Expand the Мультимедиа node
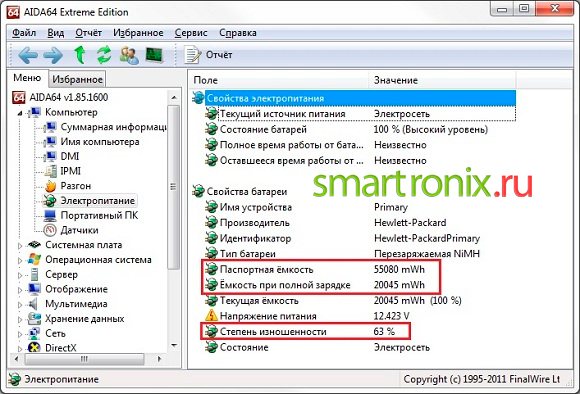Image resolution: width=580 pixels, height=394 pixels. 20,304
